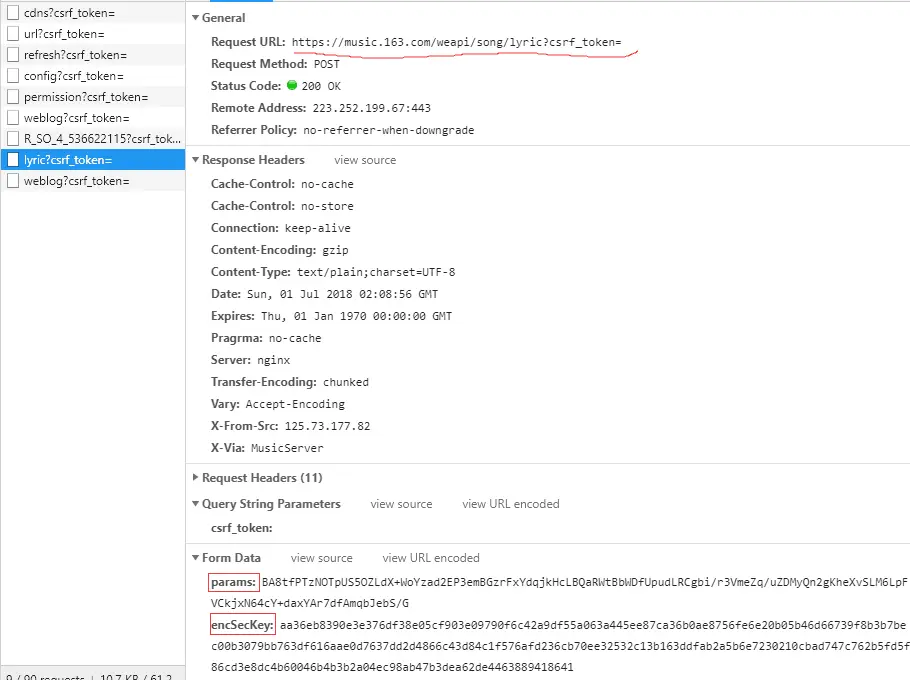This screenshot has width=910, height=680.
Task: Click view URL encoded for Query String Parameters
Action: click(x=511, y=504)
